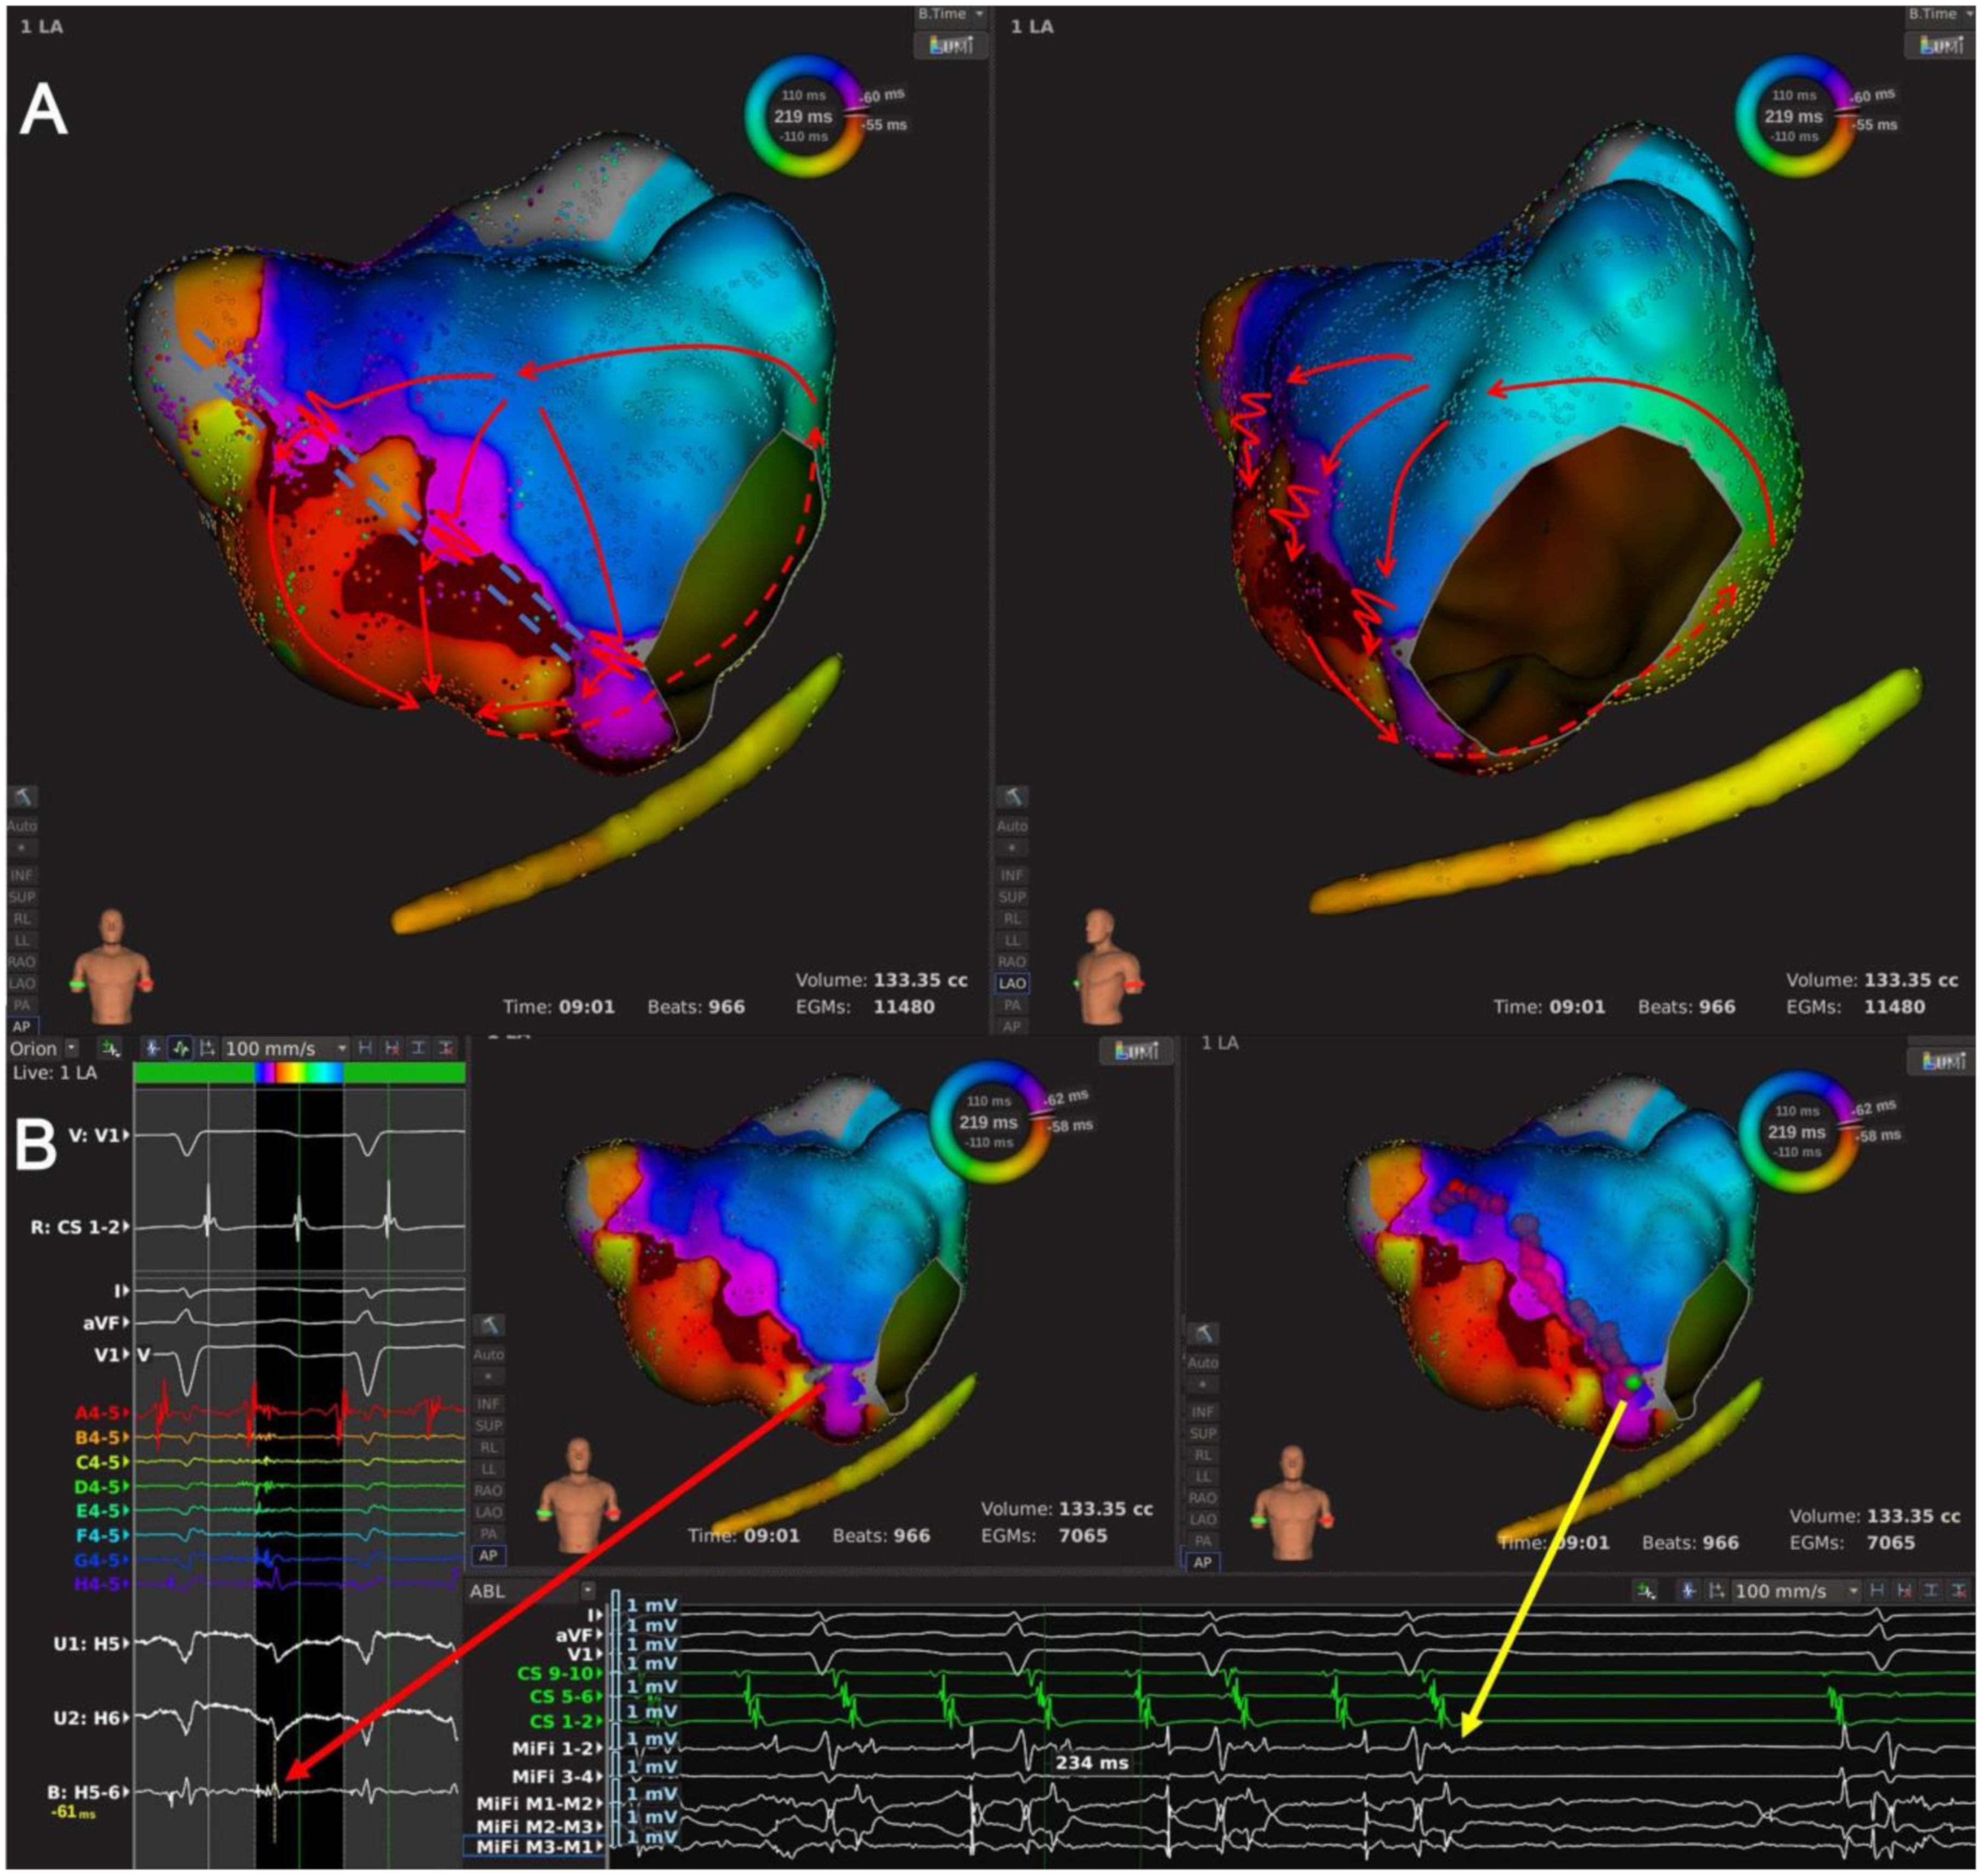Viewport: 1982px width, 1876px height.
Task: Toggle the green waveform display icon in Orion toolbar
Action: coord(180,1048)
